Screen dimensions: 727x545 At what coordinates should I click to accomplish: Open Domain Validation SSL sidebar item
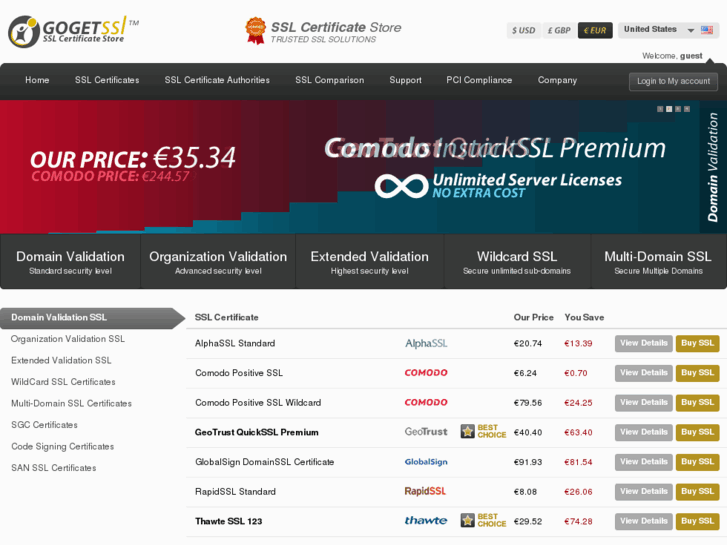[x=93, y=318]
